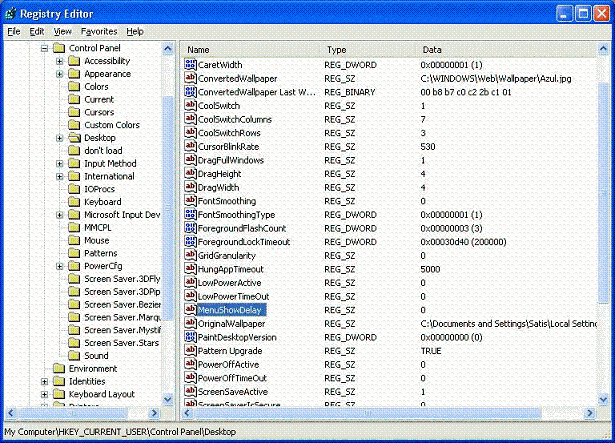
Task: Expand the Identities key
Action: tap(44, 381)
